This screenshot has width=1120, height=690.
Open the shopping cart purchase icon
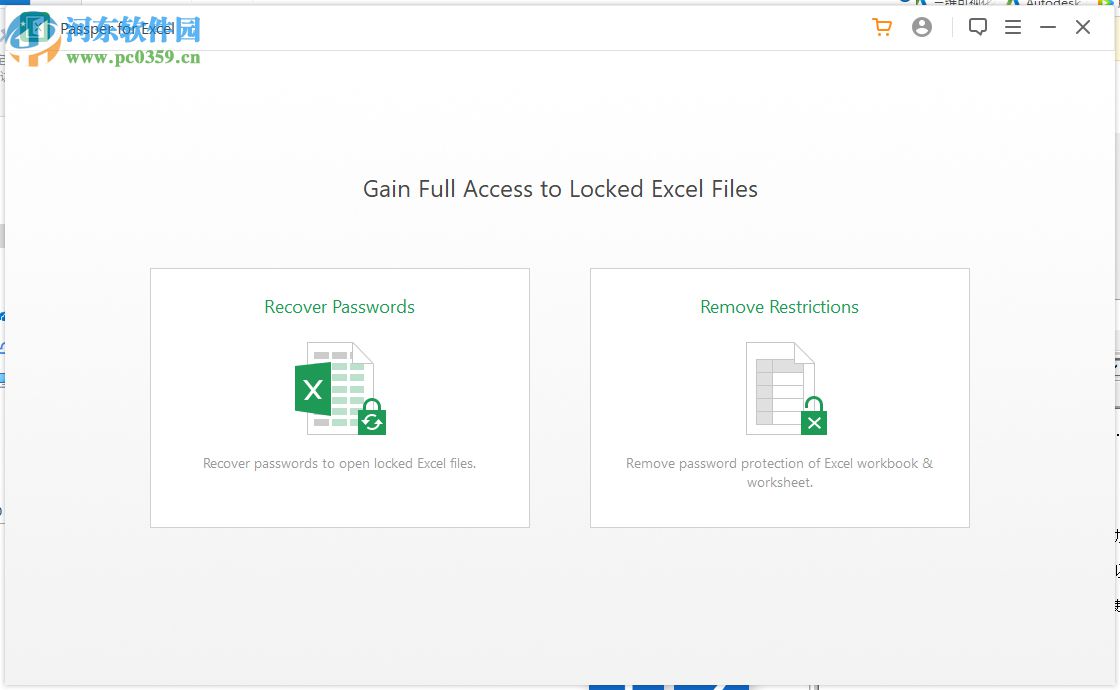point(881,27)
